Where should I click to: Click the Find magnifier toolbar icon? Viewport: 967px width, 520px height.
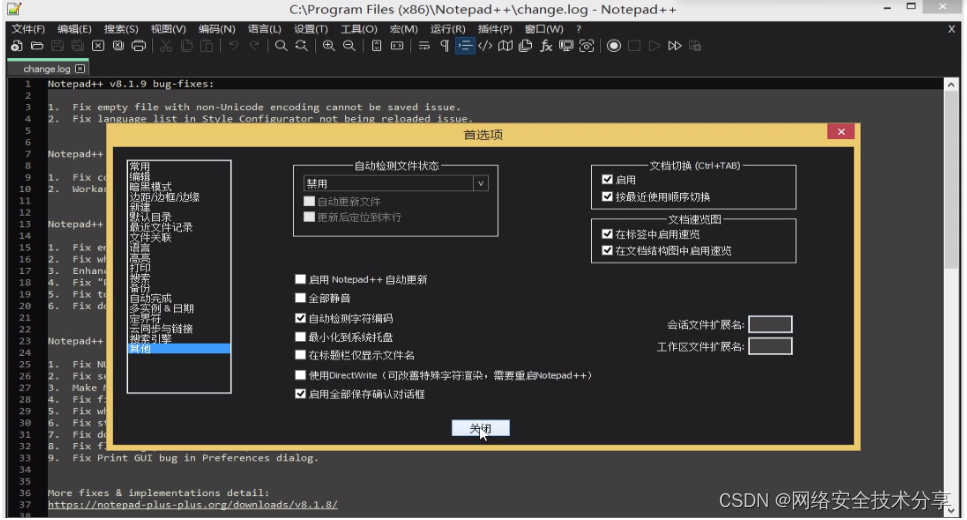[x=281, y=46]
